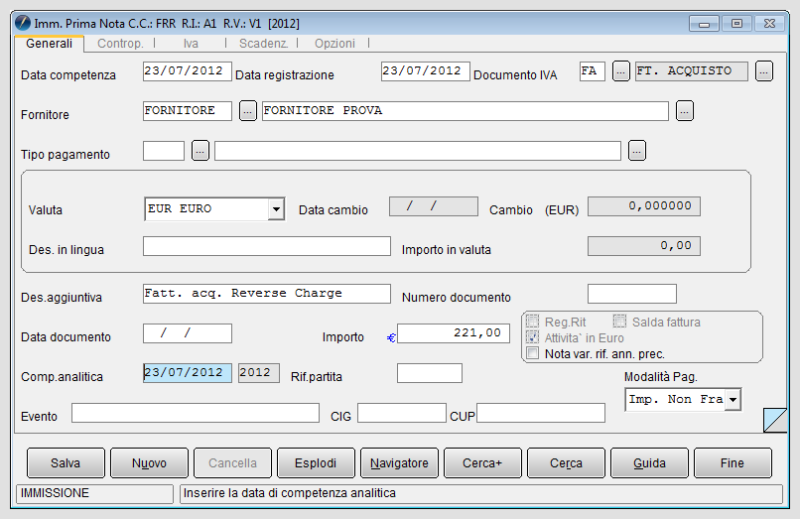
Task: Toggle the Attivita` in Euro checkbox
Action: click(533, 337)
